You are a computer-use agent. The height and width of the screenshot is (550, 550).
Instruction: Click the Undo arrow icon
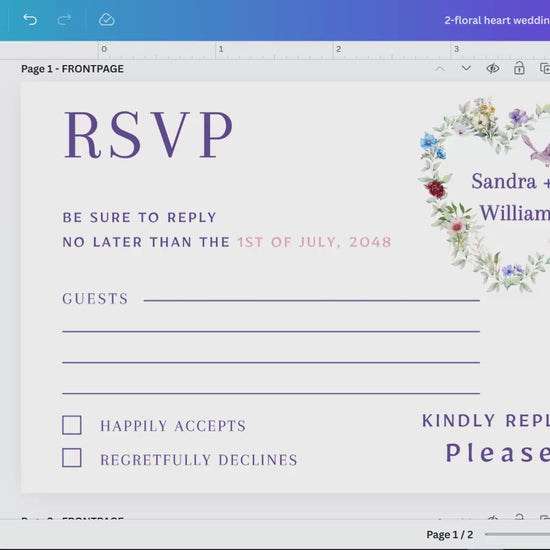click(x=30, y=20)
